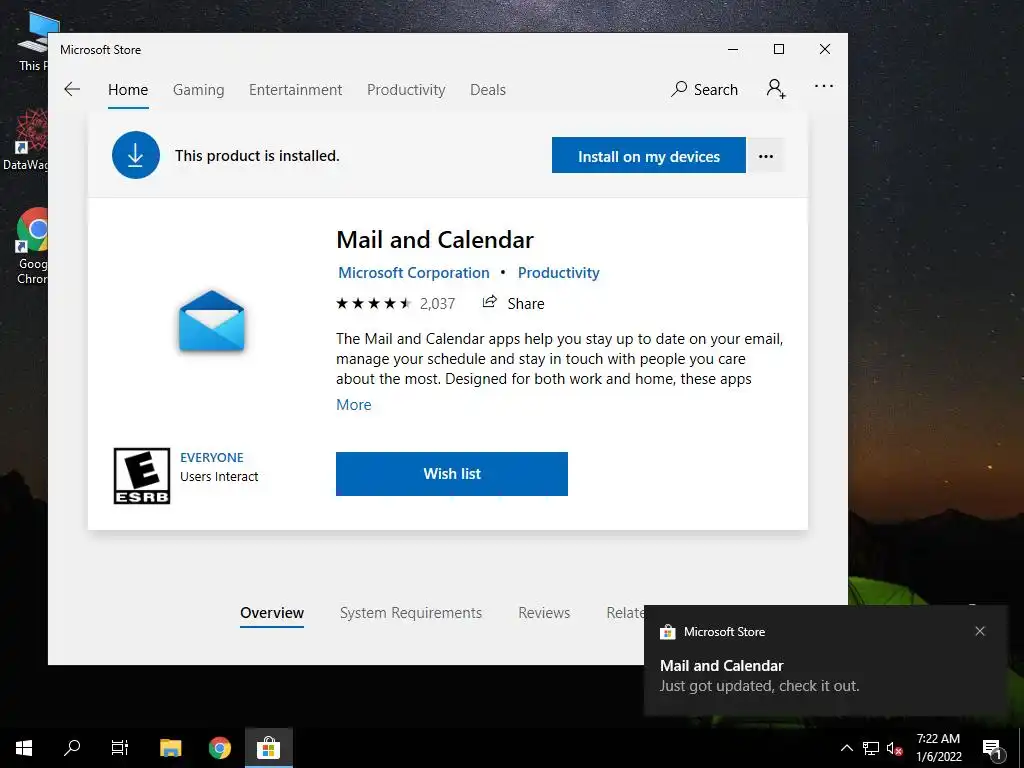Open the Productivity category link under title
This screenshot has height=768, width=1024.
[558, 273]
